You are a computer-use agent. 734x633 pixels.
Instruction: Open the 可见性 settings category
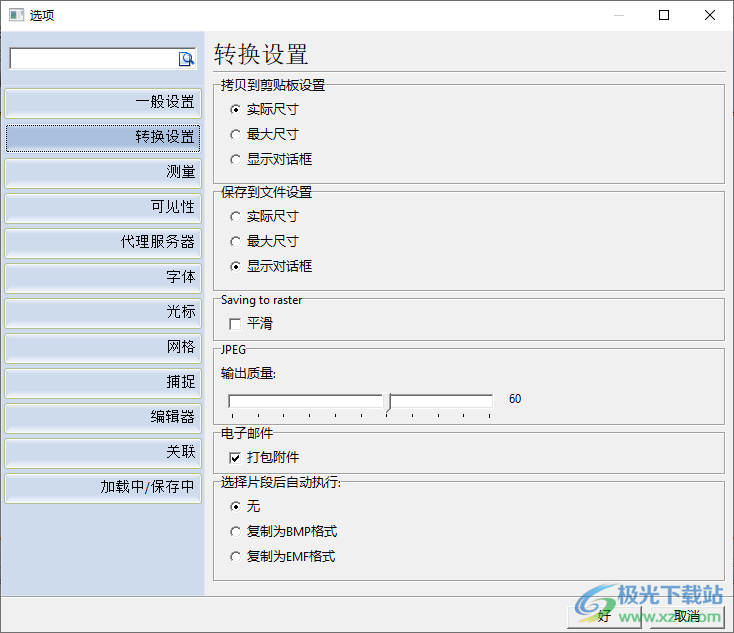103,207
